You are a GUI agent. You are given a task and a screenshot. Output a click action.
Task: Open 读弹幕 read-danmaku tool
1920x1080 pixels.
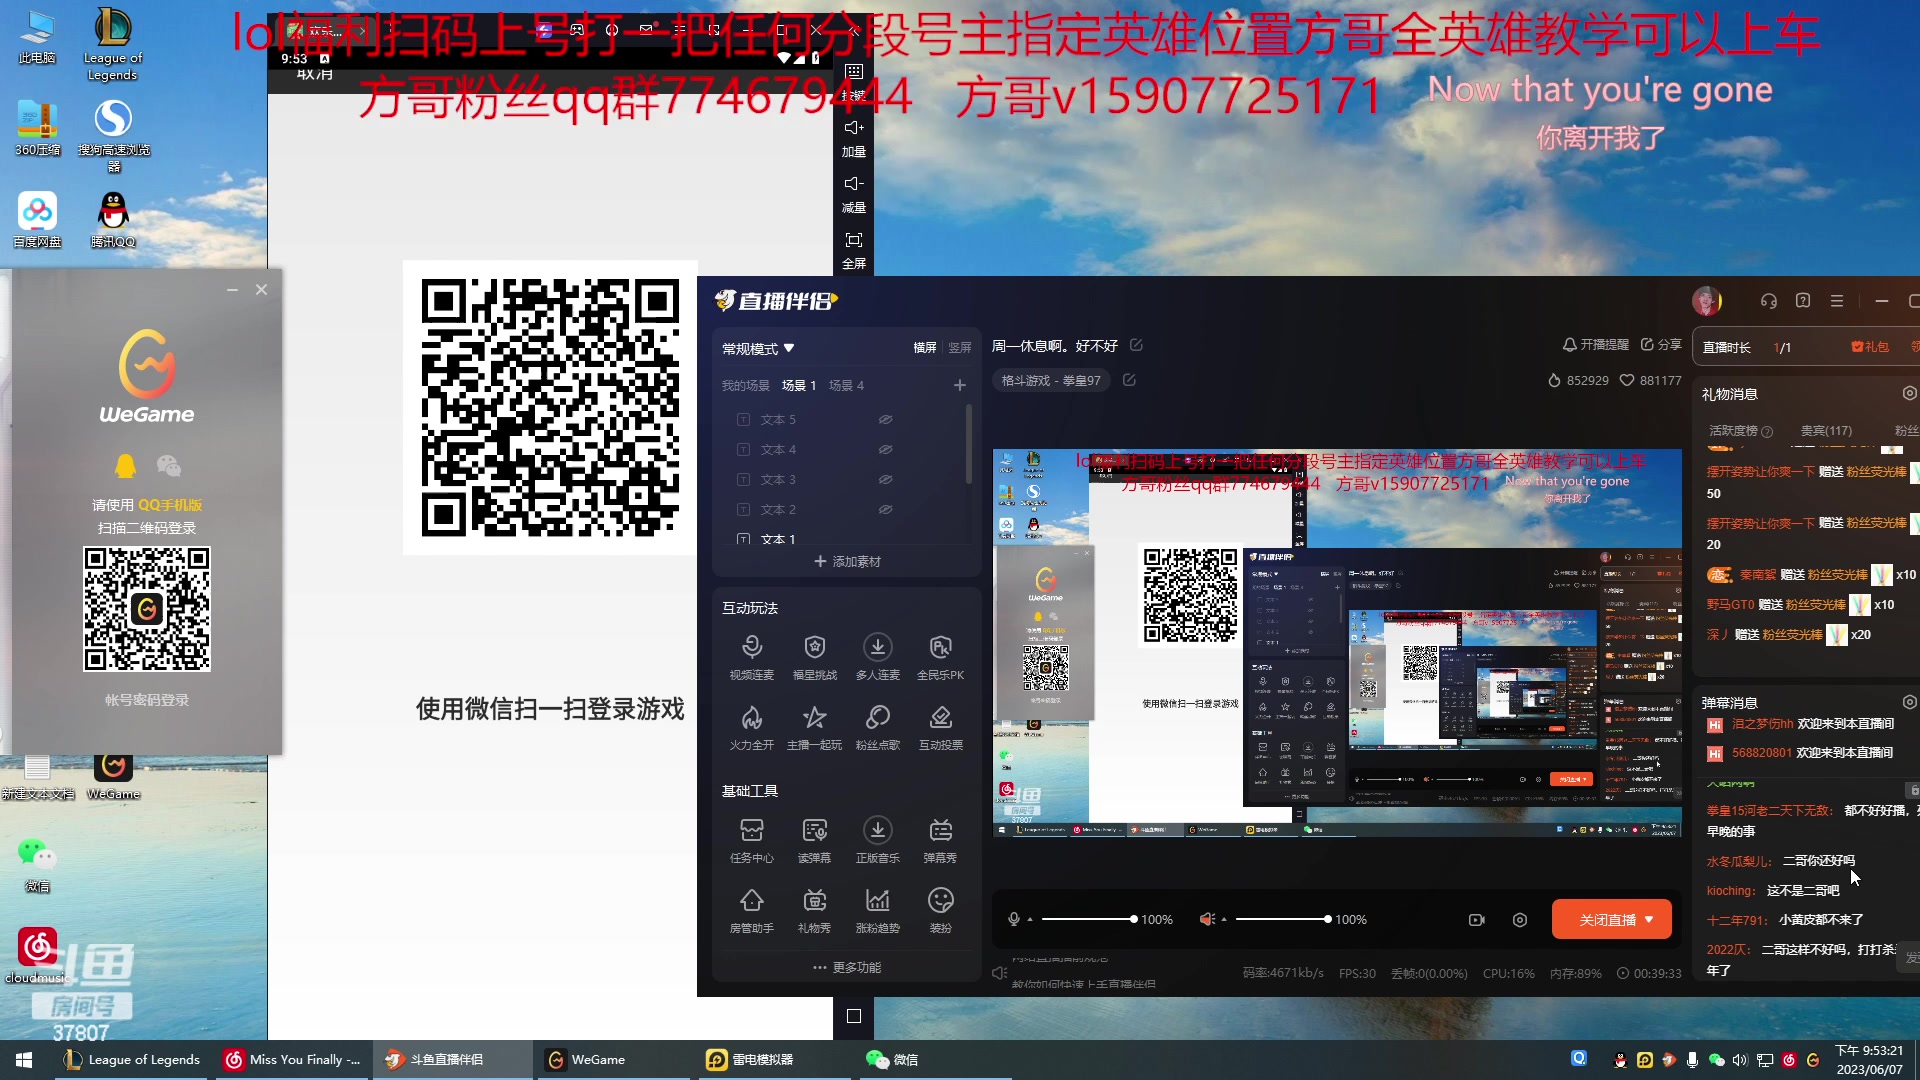click(814, 840)
